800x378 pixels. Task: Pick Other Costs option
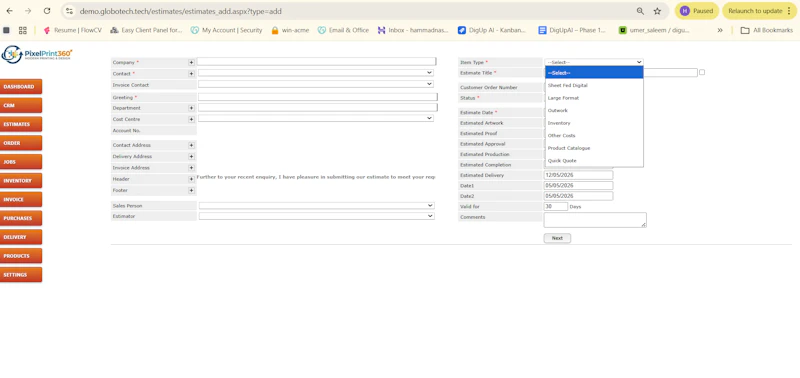point(594,135)
